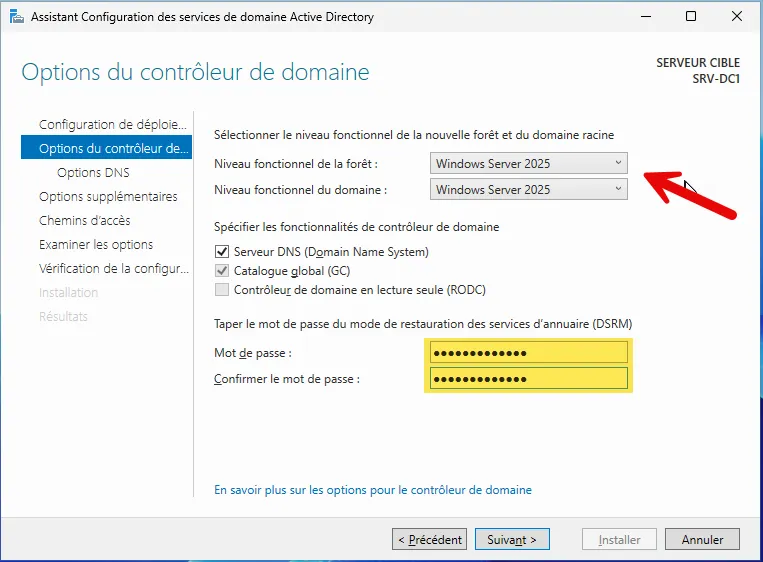Open the Examiner les options step
Image resolution: width=763 pixels, height=562 pixels.
click(96, 245)
